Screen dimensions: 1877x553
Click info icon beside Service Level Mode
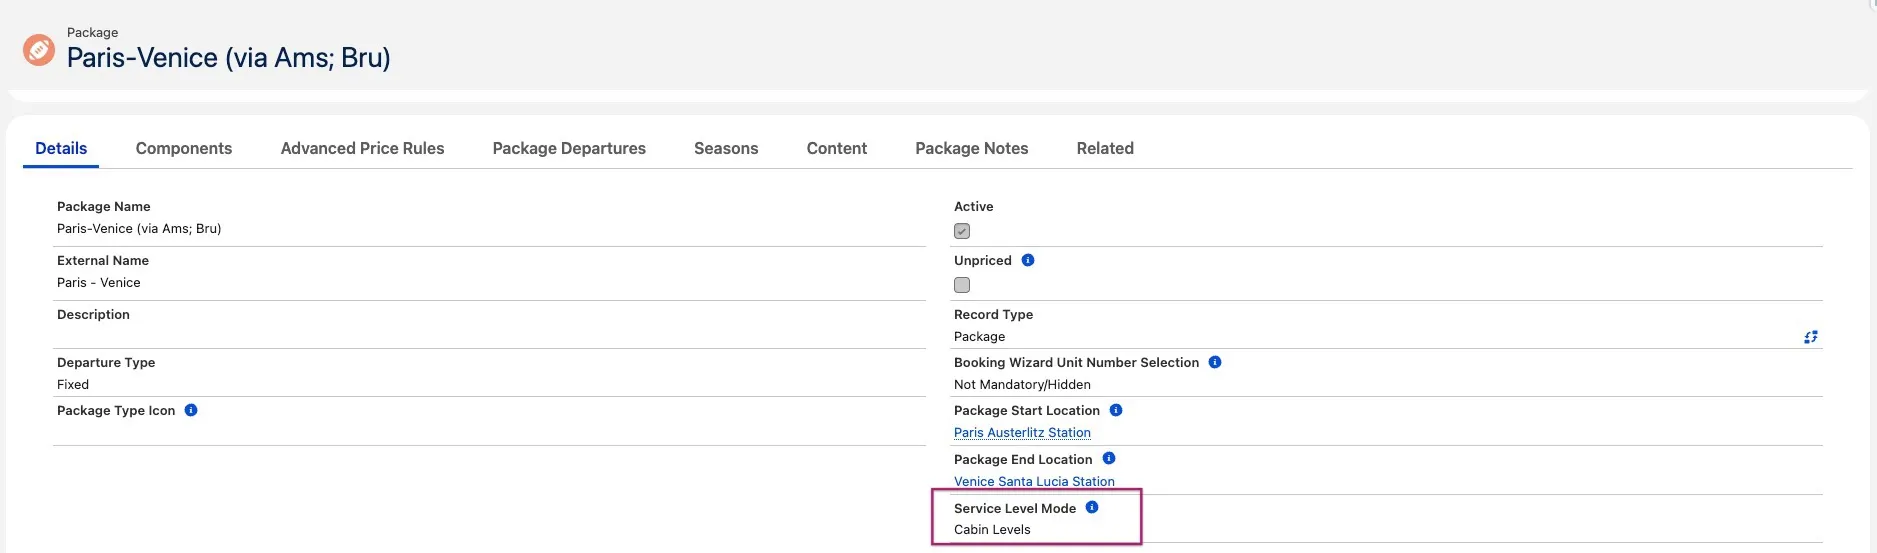click(x=1092, y=507)
